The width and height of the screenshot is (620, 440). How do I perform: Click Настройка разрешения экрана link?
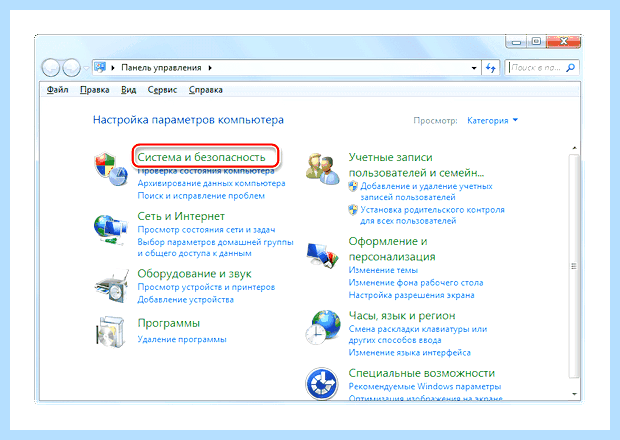(411, 295)
